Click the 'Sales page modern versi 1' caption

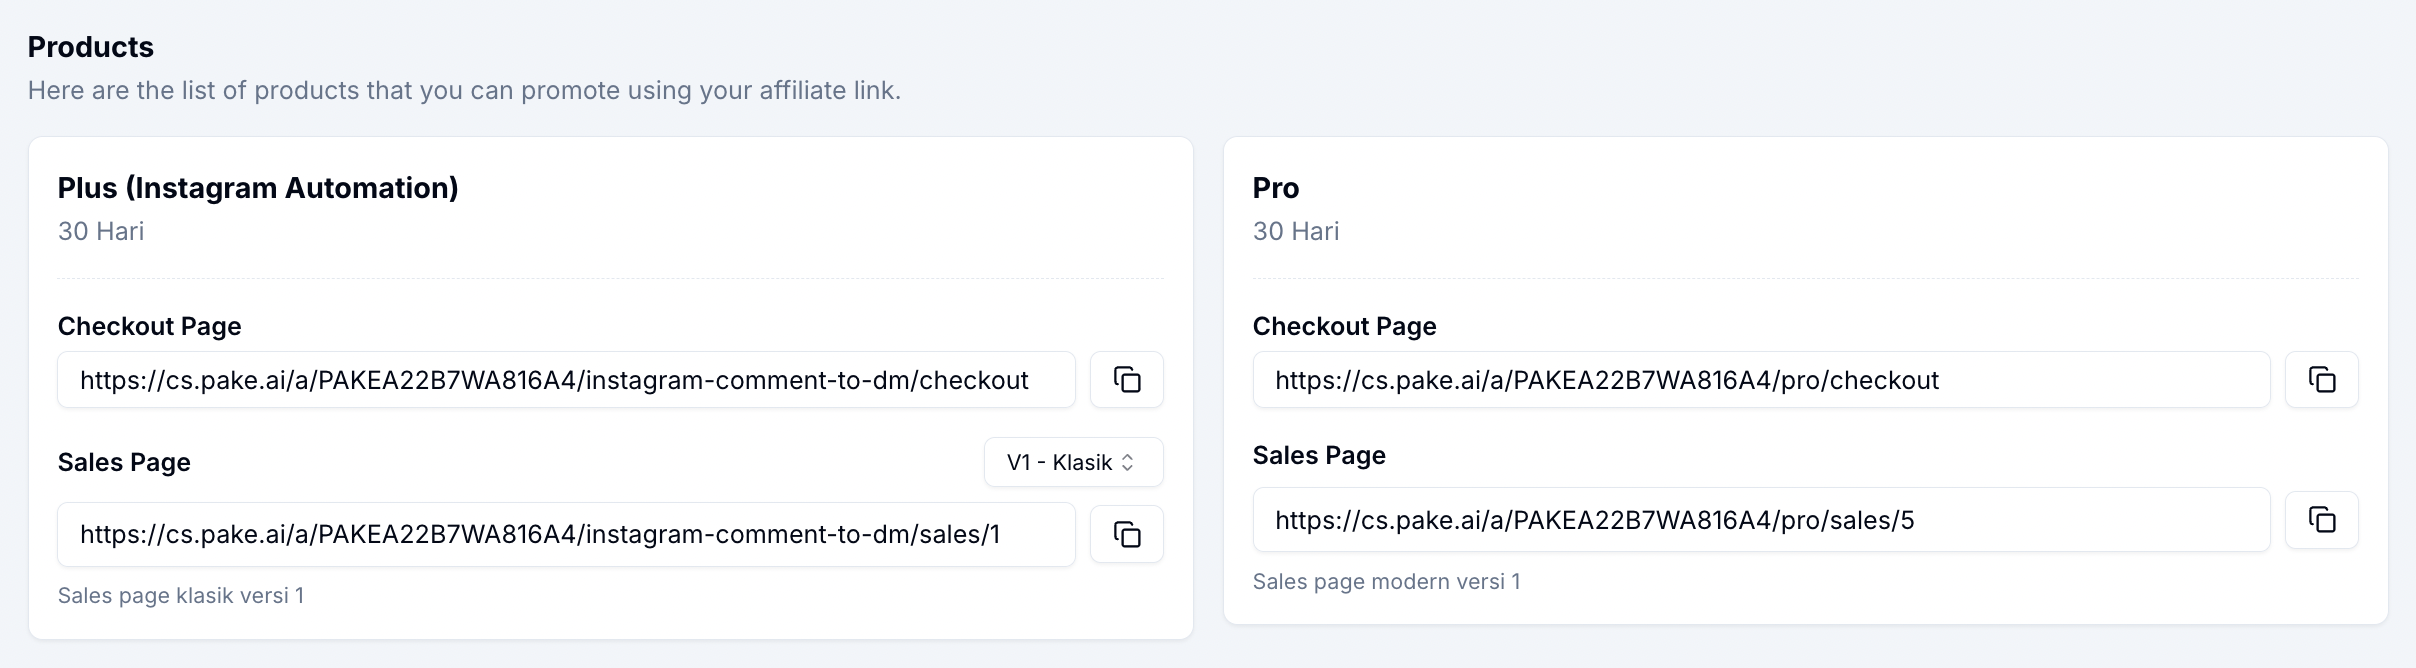pyautogui.click(x=1386, y=582)
